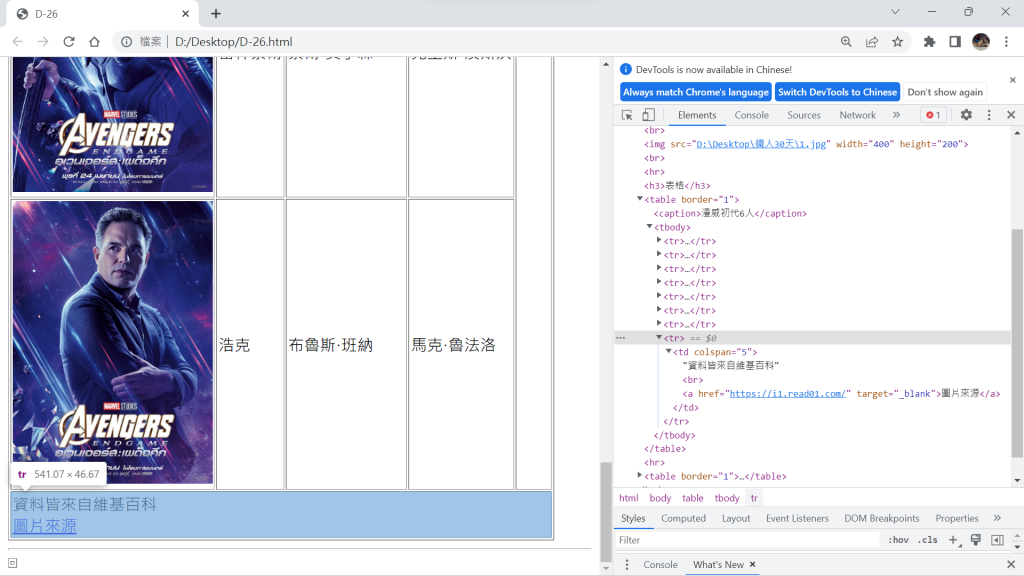
Task: Select the h3 表格 element line
Action: coord(677,185)
